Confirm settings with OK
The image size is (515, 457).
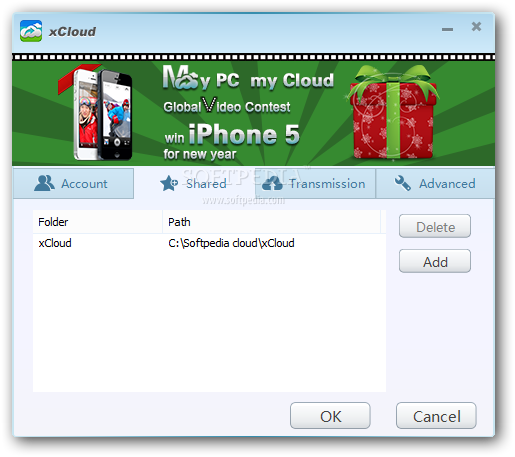(330, 416)
